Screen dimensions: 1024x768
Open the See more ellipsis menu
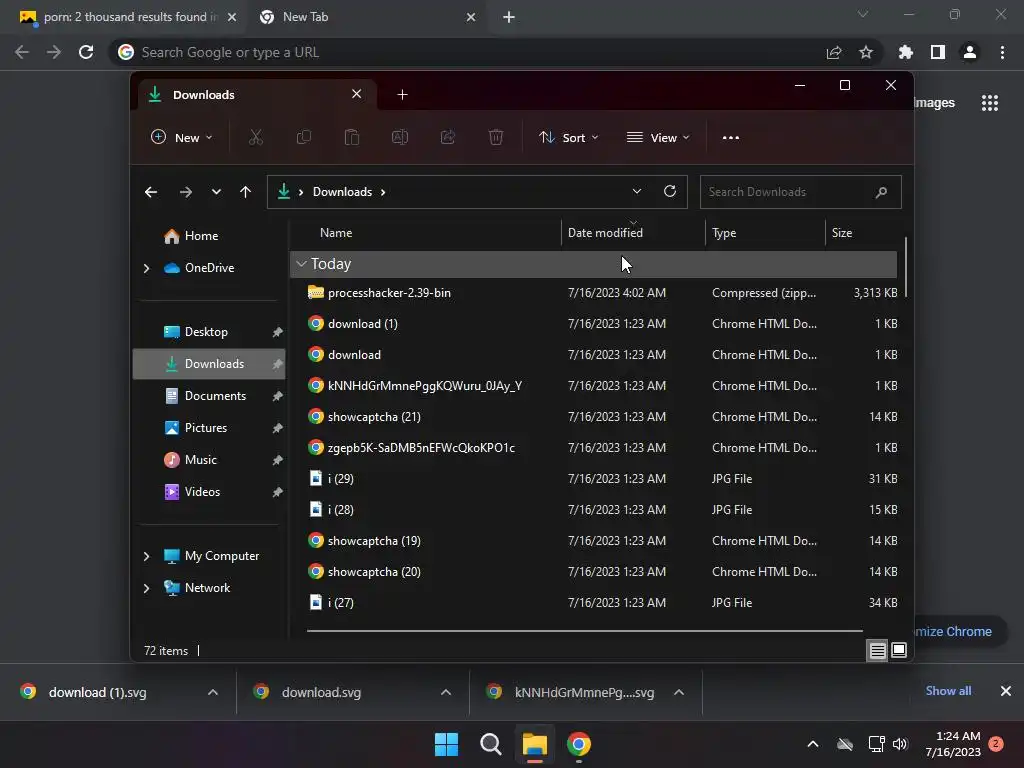click(x=731, y=138)
